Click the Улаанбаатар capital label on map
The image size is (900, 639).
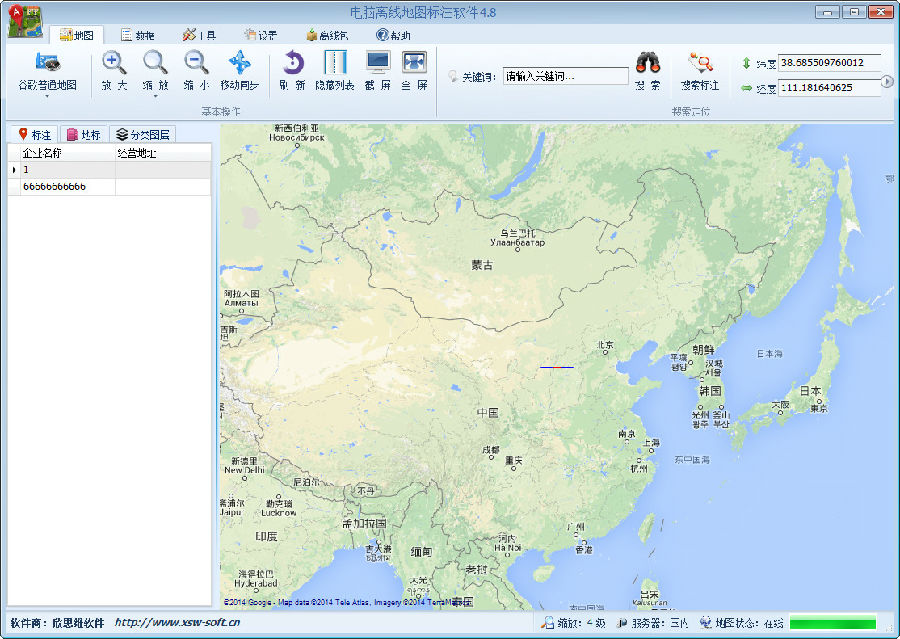517,242
